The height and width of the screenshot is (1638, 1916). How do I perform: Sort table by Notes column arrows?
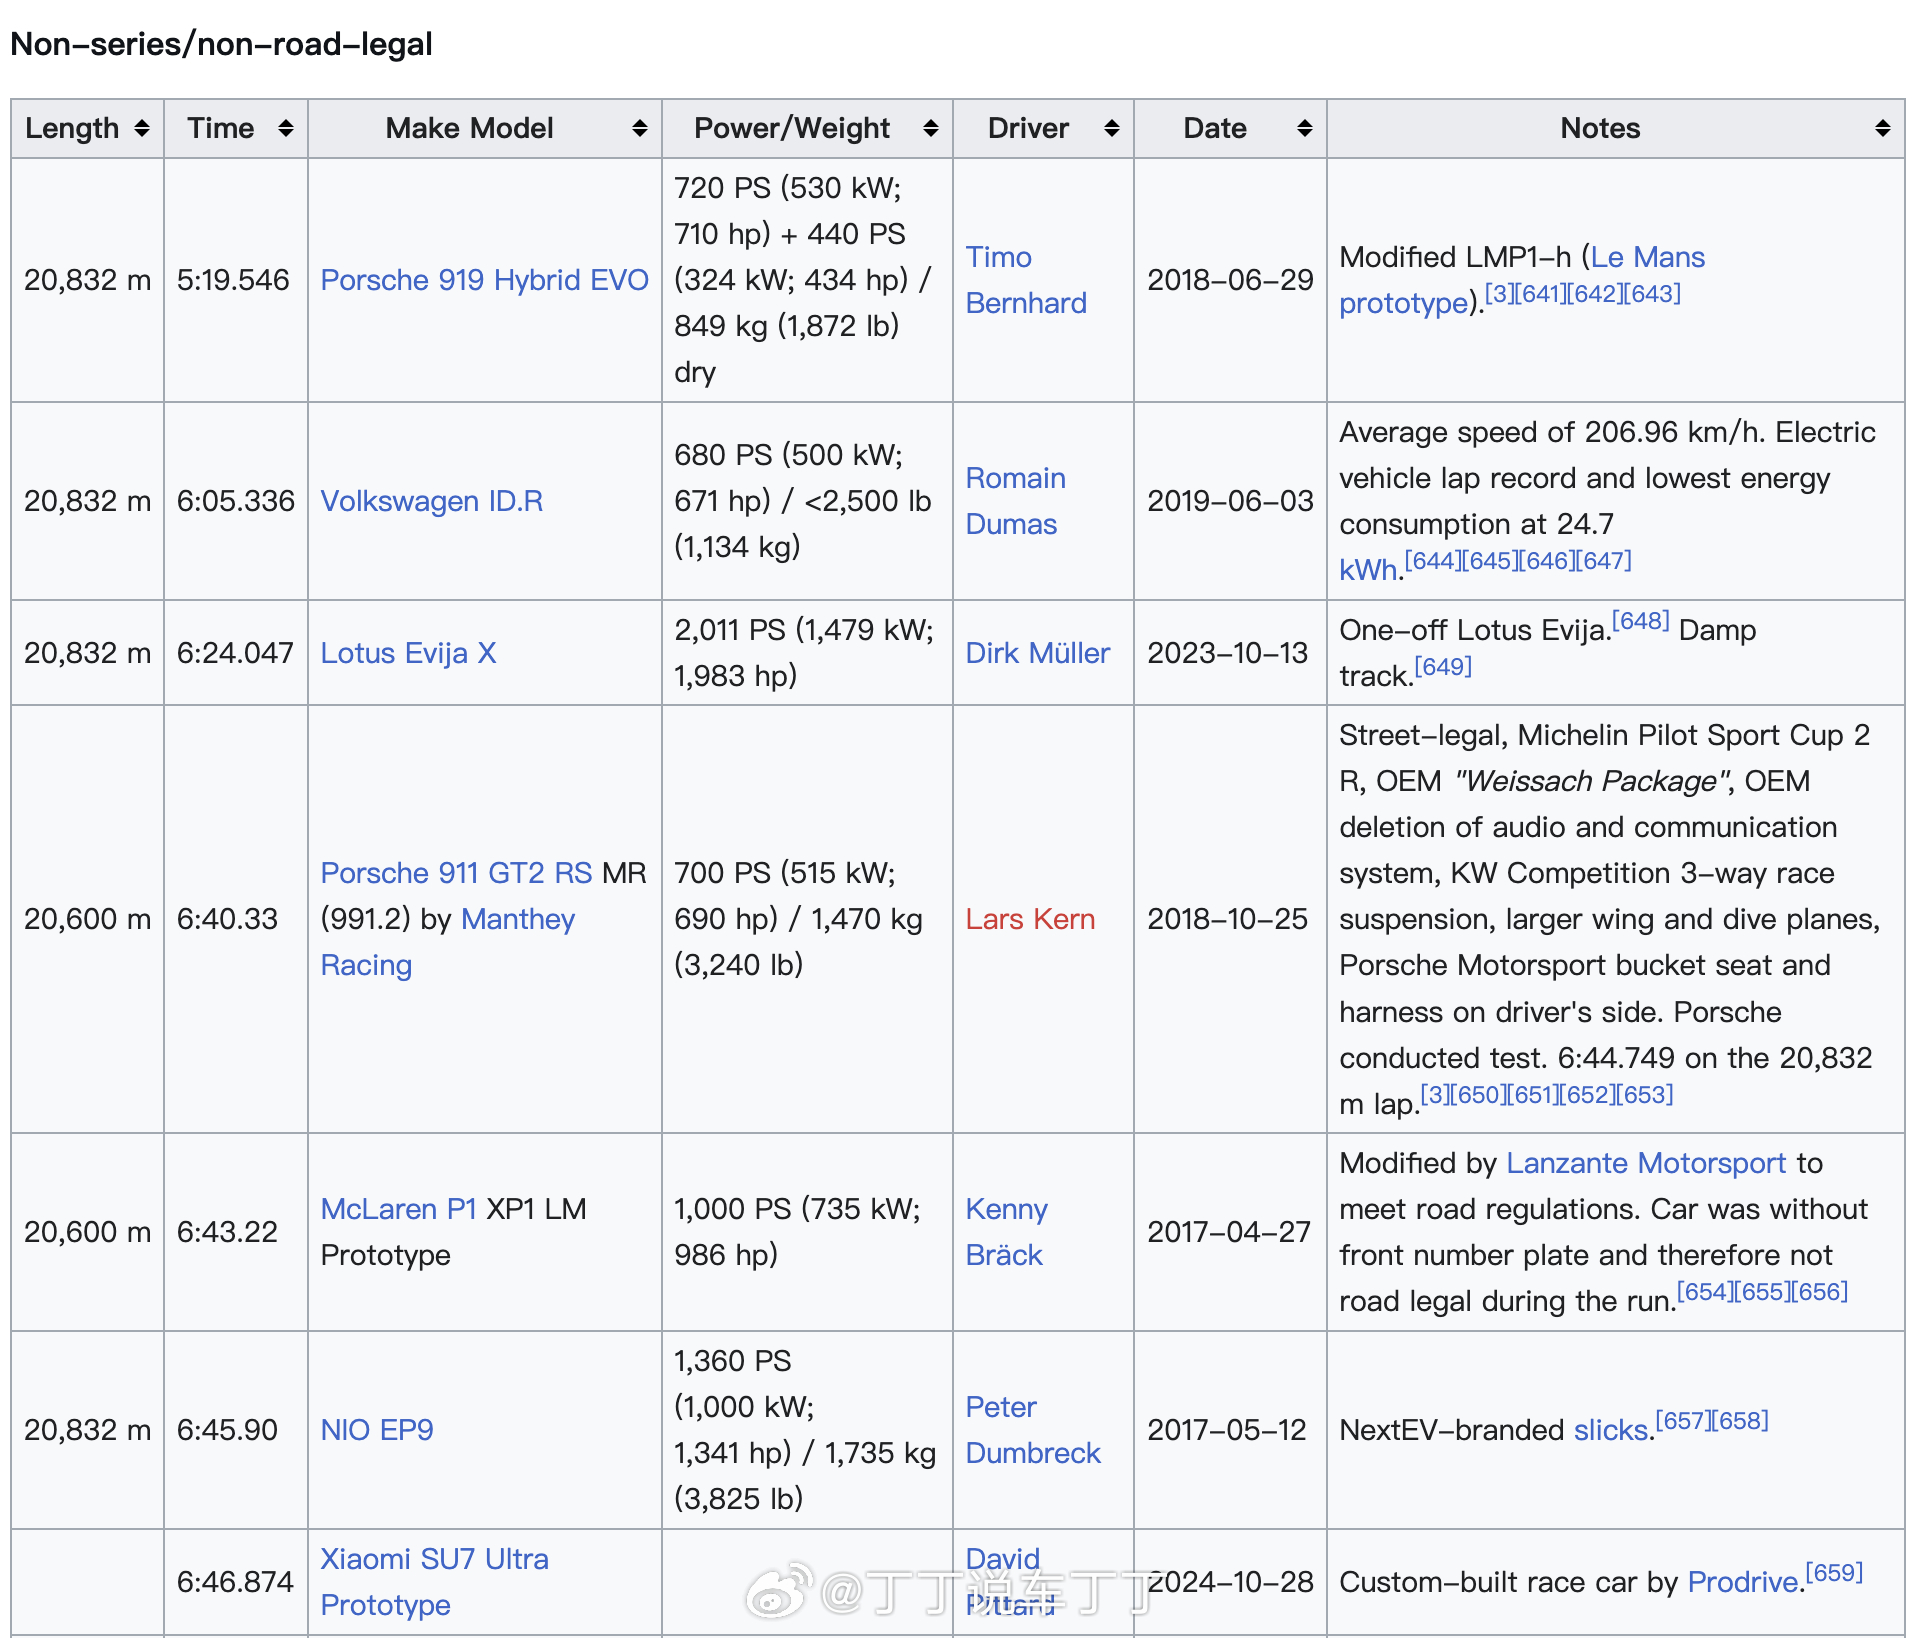(x=1883, y=128)
